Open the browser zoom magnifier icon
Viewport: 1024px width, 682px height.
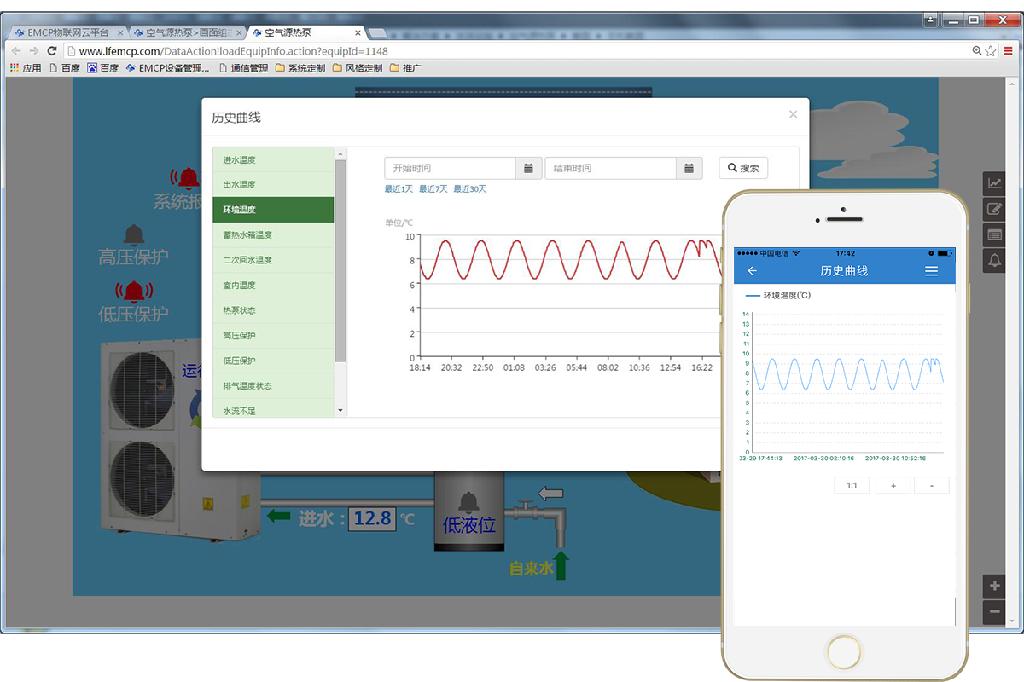[977, 50]
